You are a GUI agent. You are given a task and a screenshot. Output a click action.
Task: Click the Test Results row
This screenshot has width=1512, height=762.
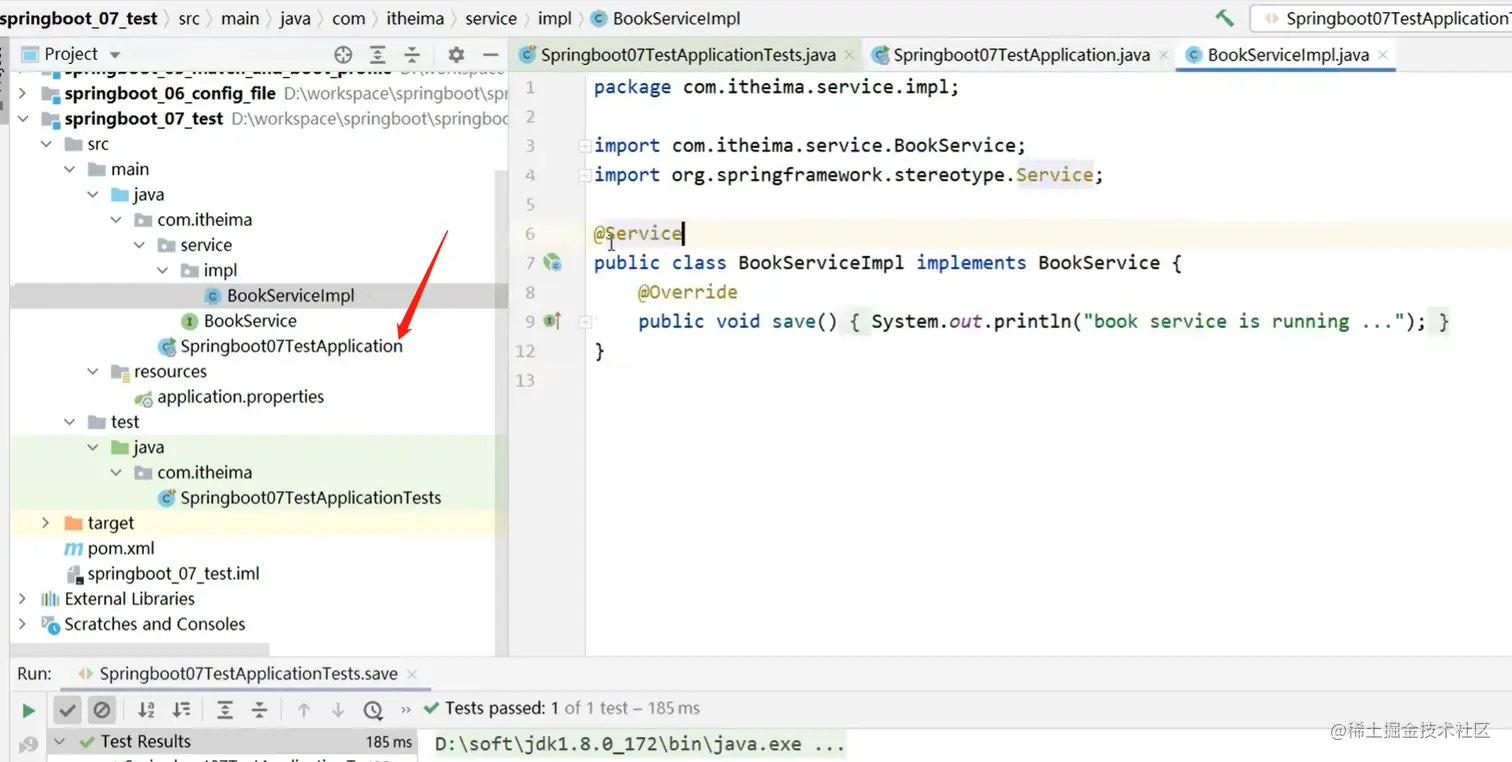click(232, 742)
